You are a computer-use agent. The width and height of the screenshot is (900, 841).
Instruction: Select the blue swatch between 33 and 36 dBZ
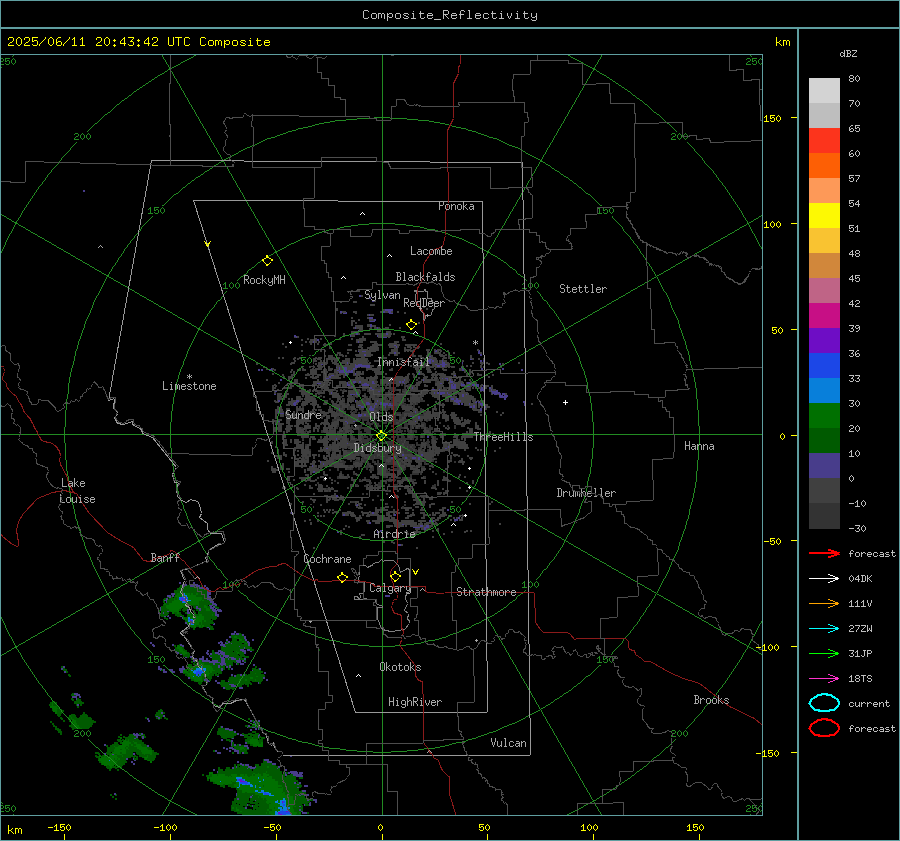pos(824,365)
